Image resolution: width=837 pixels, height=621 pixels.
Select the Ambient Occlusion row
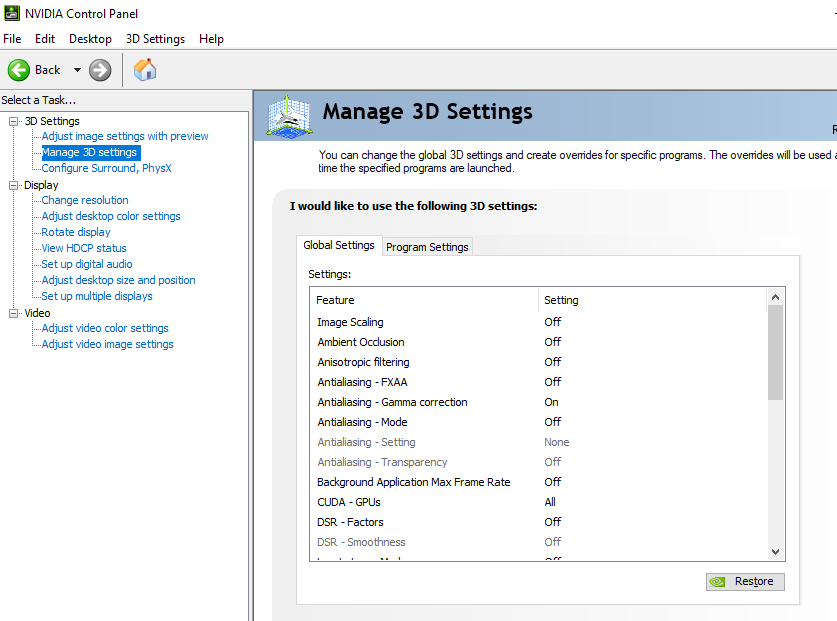[x=539, y=342]
